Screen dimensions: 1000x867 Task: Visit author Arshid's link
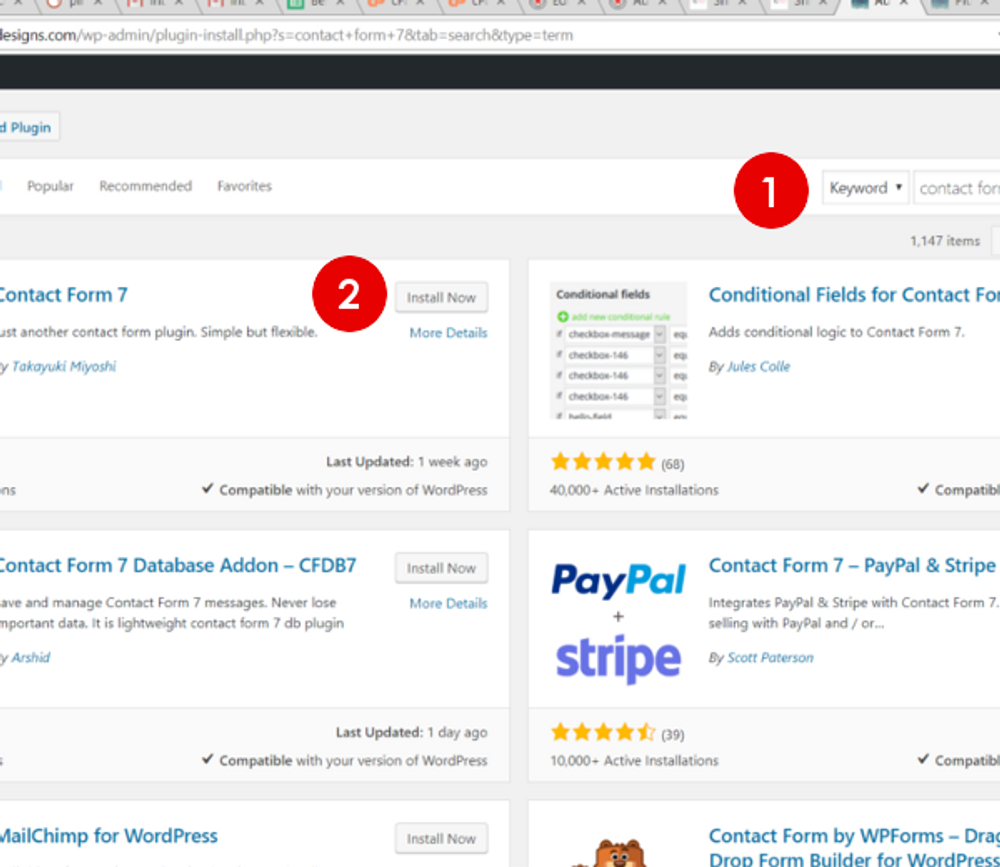click(x=31, y=657)
